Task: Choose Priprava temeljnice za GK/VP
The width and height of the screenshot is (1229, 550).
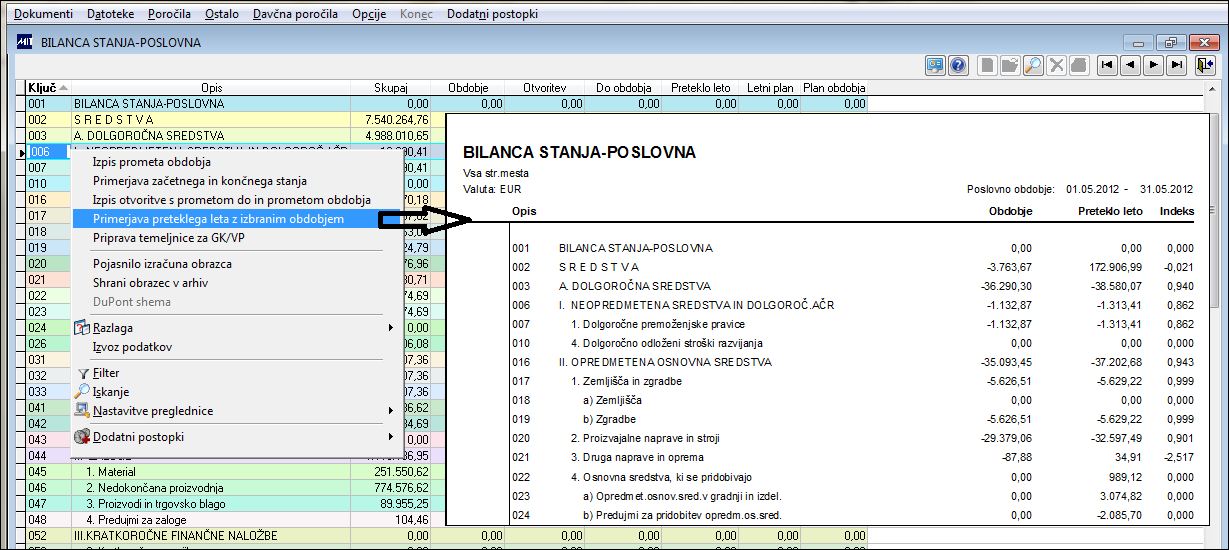Action: [x=168, y=238]
